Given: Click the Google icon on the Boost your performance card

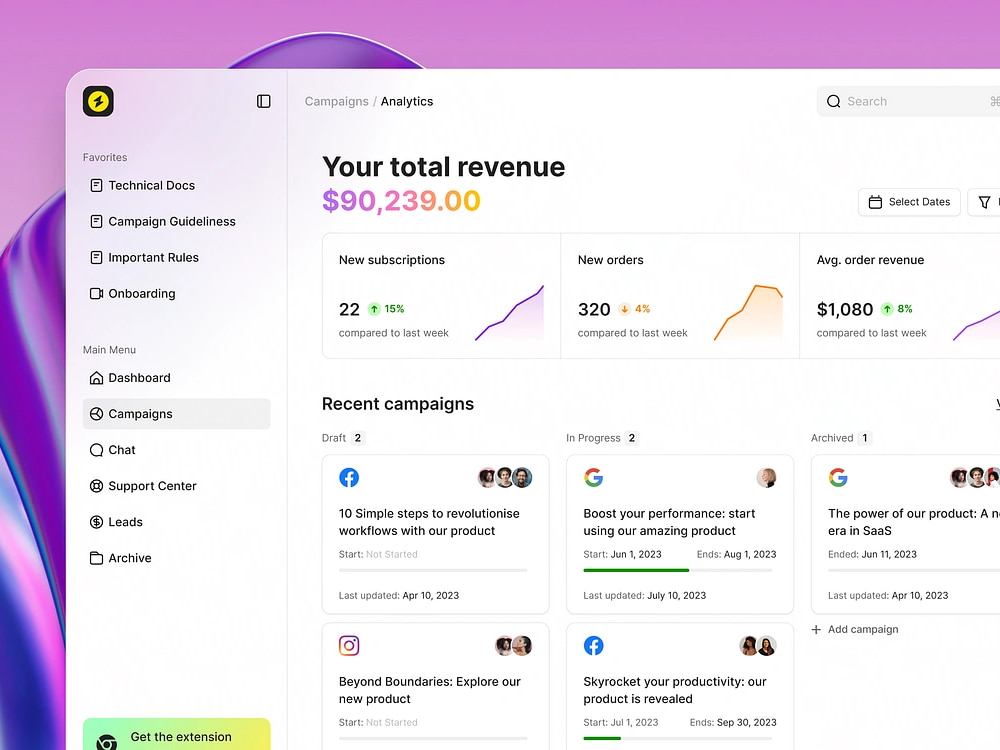Looking at the screenshot, I should [x=594, y=478].
